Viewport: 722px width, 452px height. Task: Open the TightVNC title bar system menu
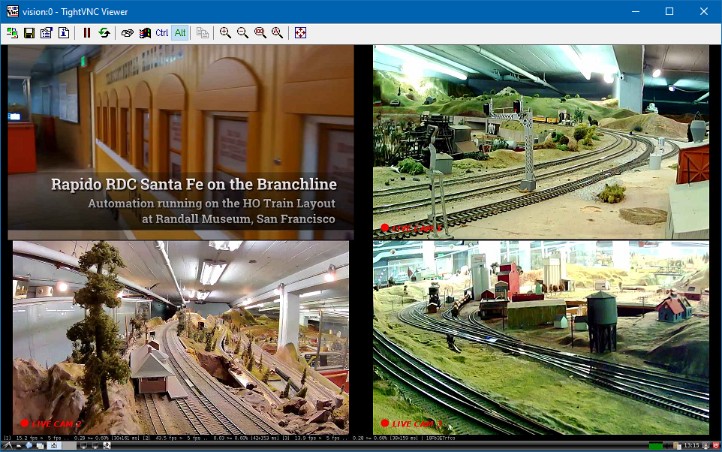[12, 10]
